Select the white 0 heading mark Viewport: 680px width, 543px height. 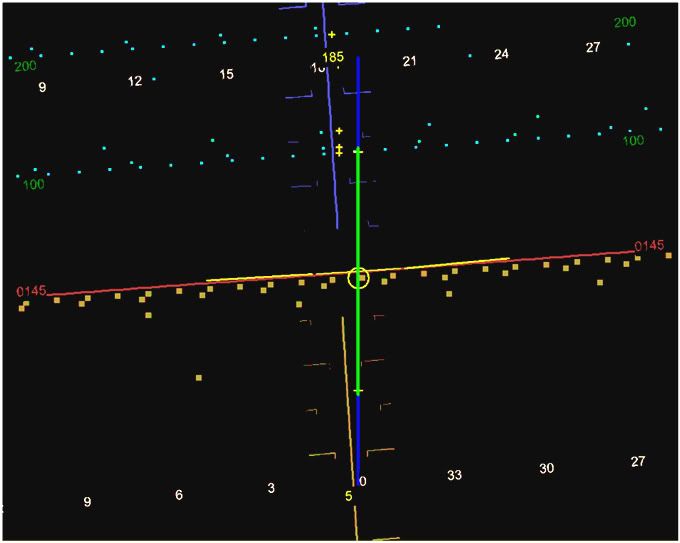coord(362,482)
